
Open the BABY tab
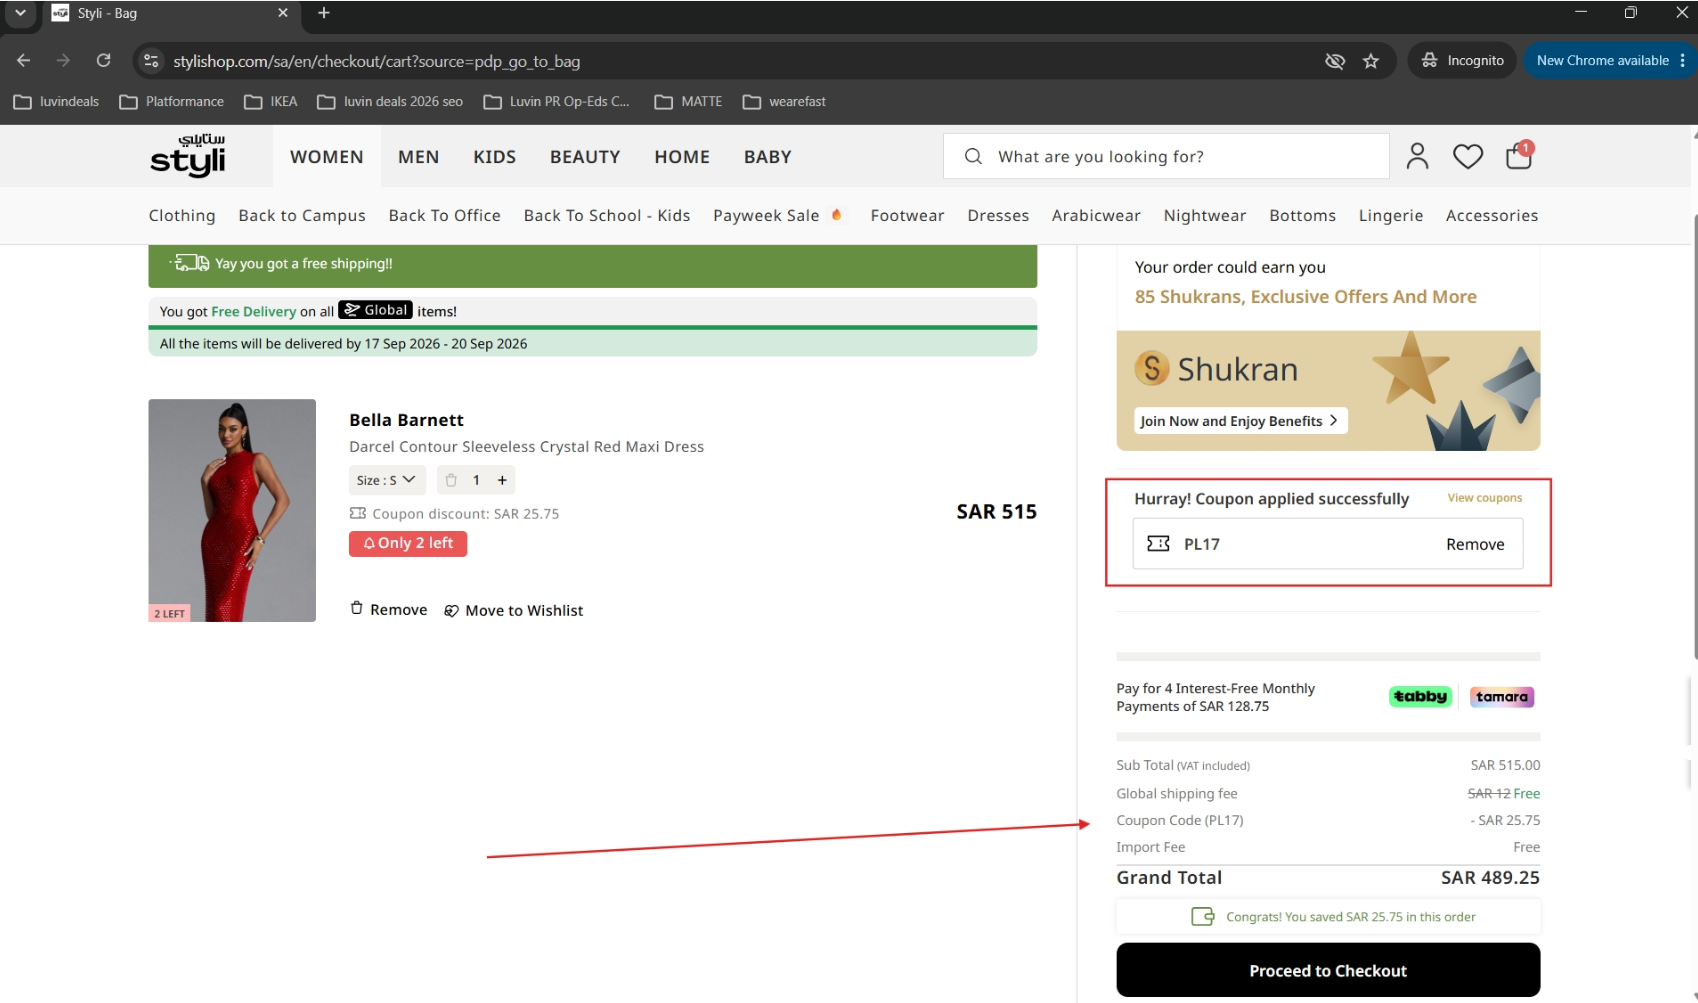coord(768,157)
